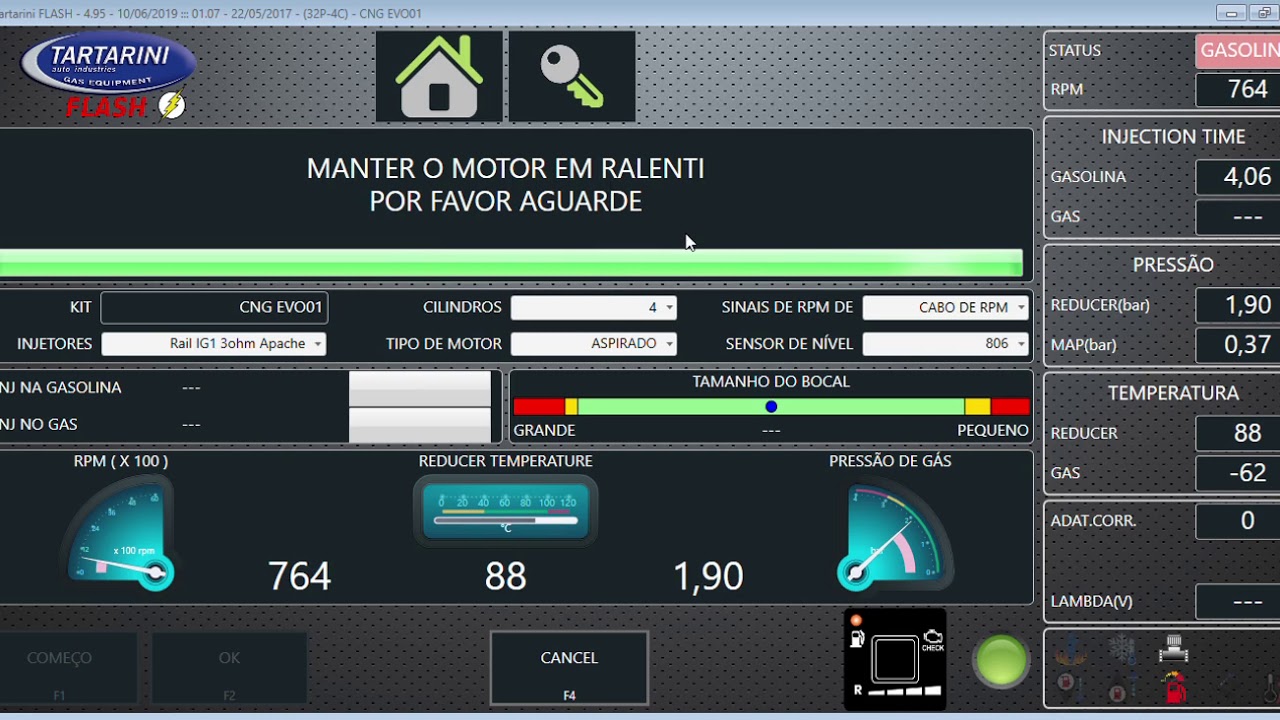The height and width of the screenshot is (720, 1280).
Task: Expand the TIPO DE MOTOR dropdown
Action: pyautogui.click(x=594, y=344)
